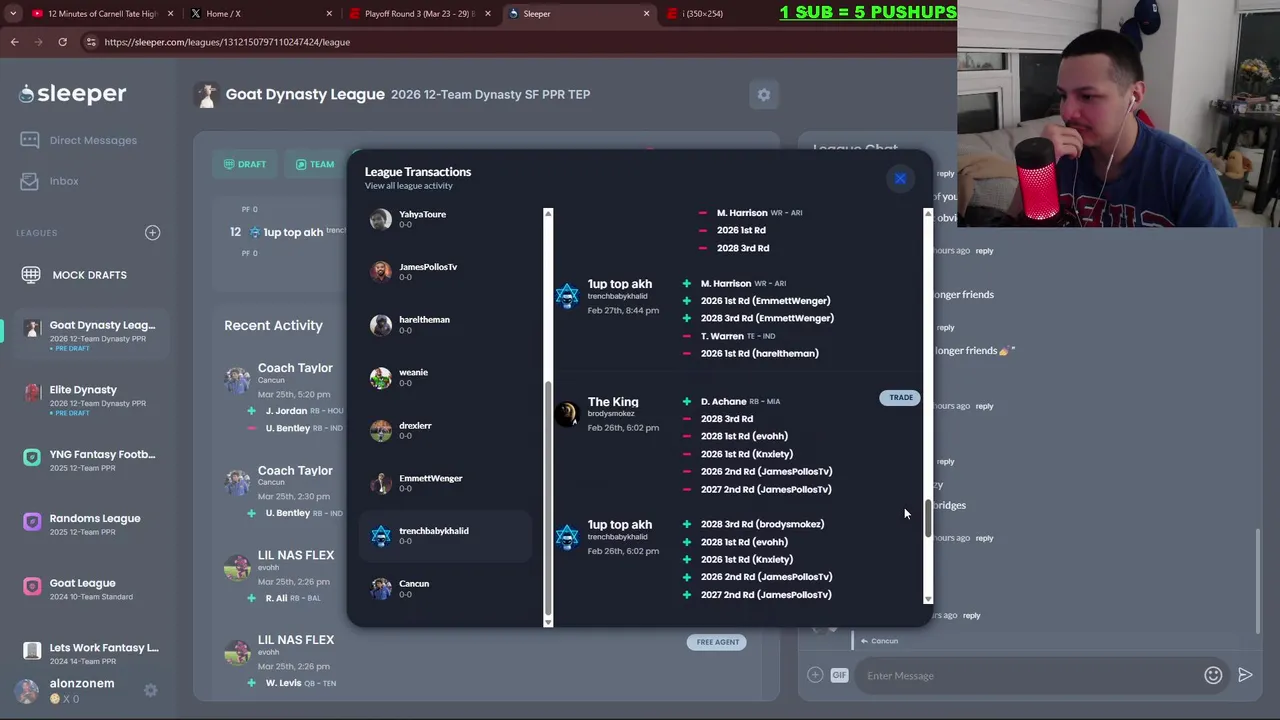Open the Inbox
The image size is (1280, 720).
(50, 181)
